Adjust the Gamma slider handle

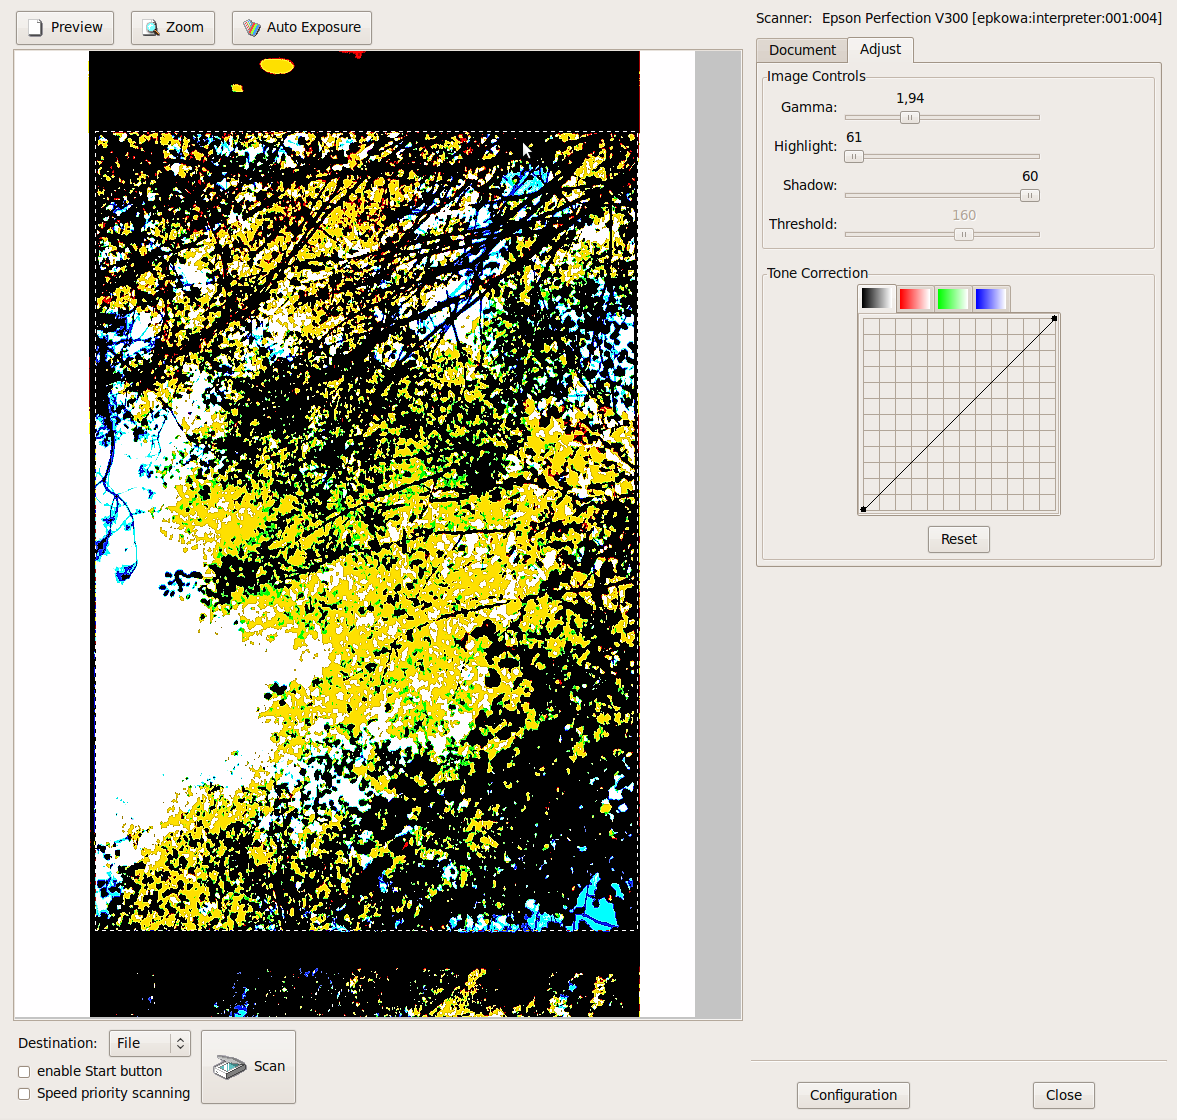point(910,118)
